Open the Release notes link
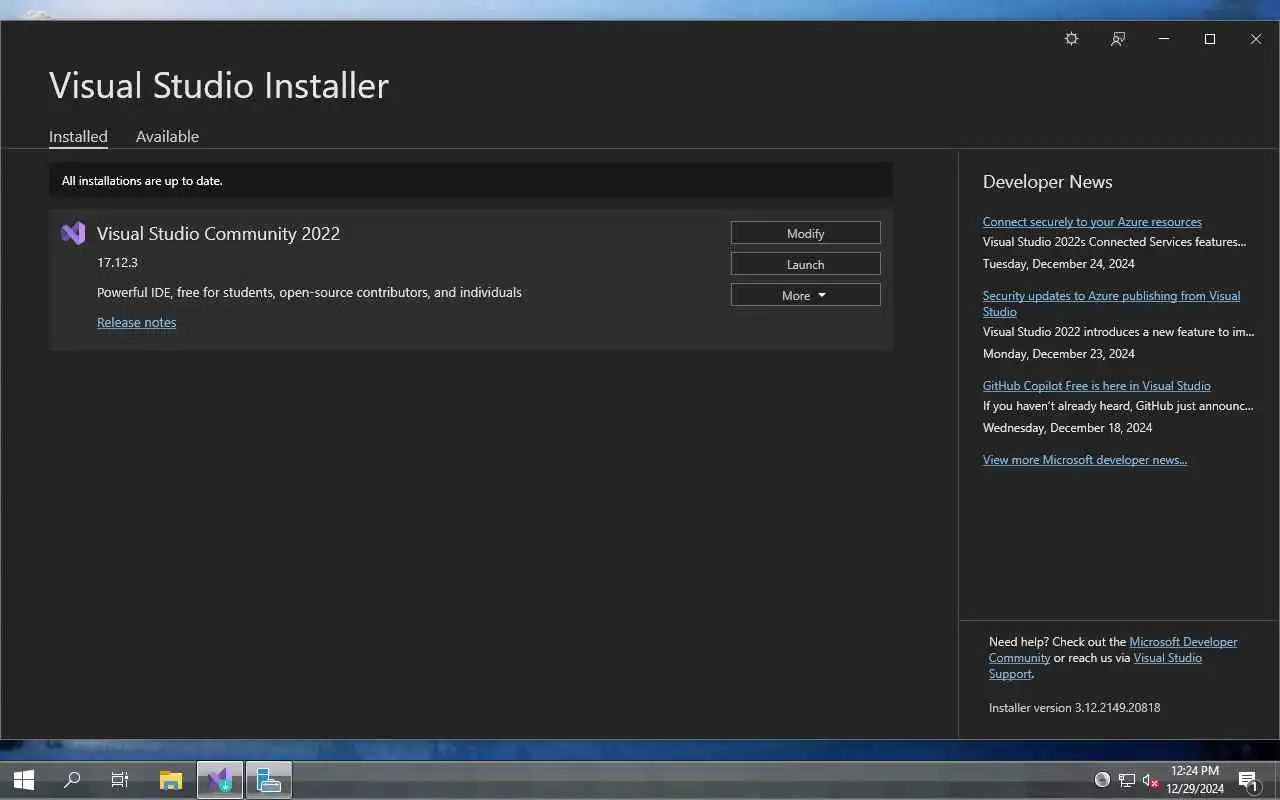 (x=136, y=322)
